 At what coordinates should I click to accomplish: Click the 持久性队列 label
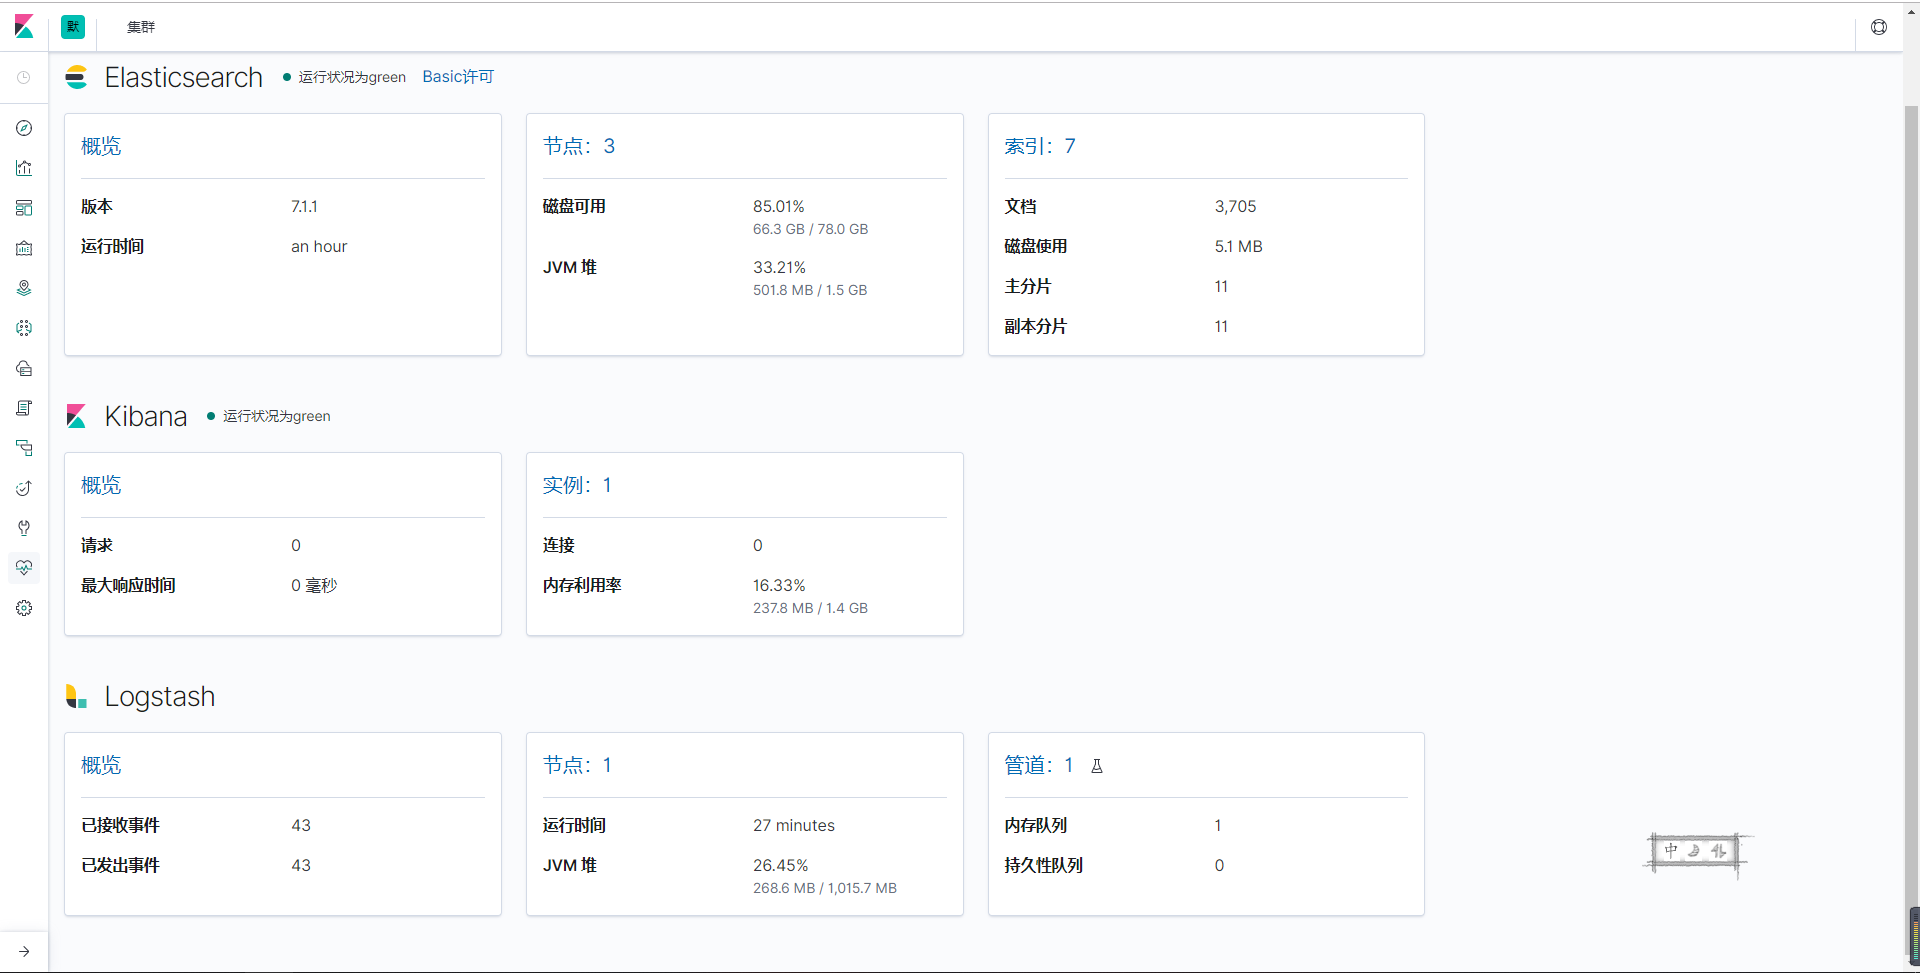click(1044, 866)
